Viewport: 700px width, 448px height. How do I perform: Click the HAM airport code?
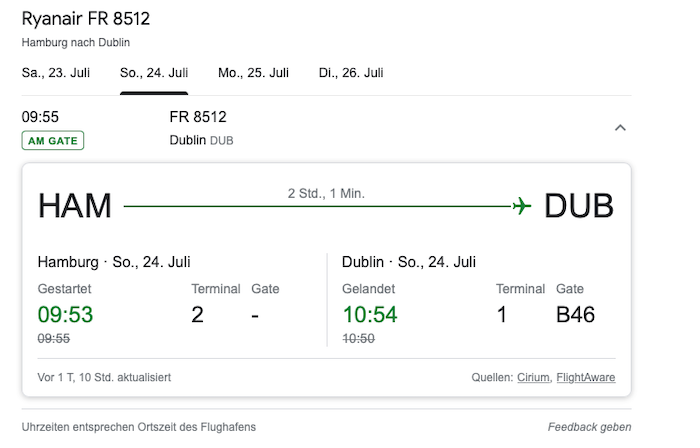[x=75, y=206]
